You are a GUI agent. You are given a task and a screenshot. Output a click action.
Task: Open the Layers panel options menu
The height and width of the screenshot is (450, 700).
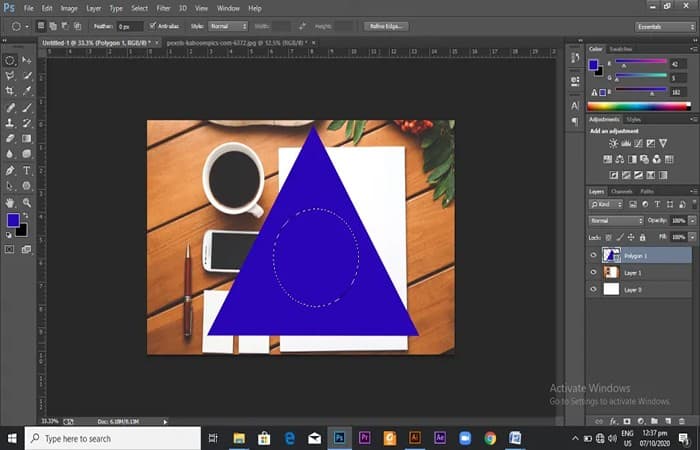(x=694, y=192)
